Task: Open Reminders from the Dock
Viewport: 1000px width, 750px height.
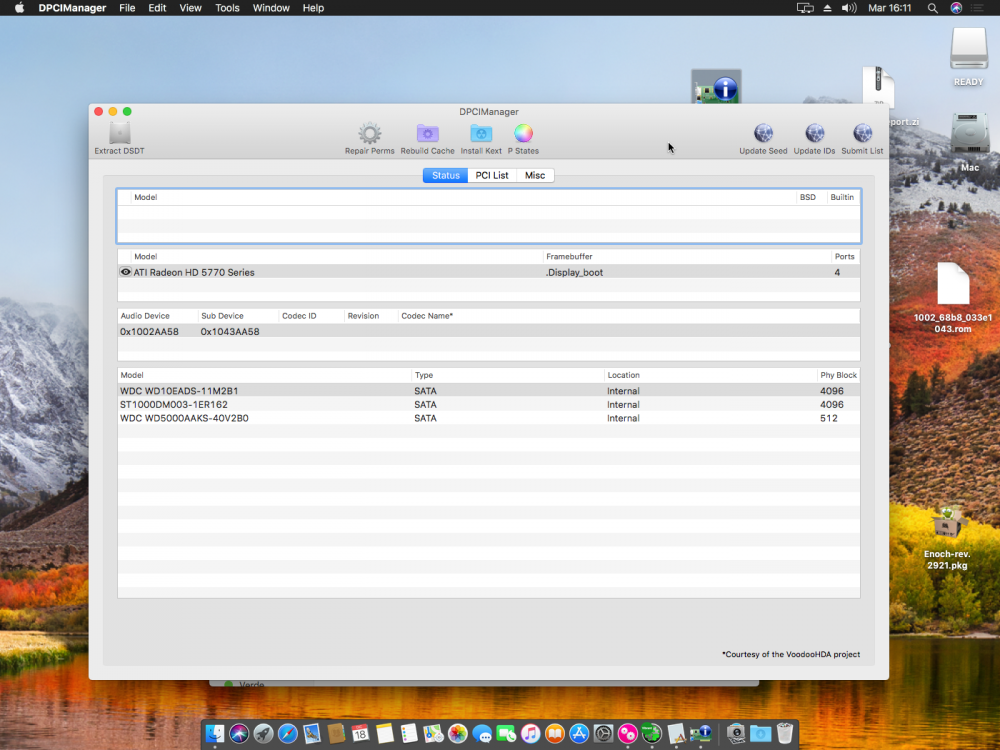Action: pyautogui.click(x=409, y=734)
